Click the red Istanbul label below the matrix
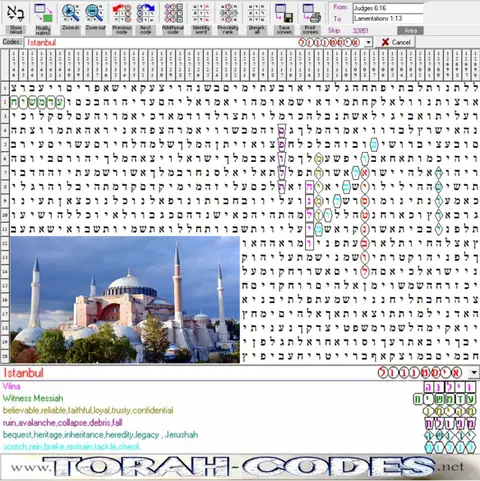Image resolution: width=480 pixels, height=481 pixels. [x=24, y=373]
